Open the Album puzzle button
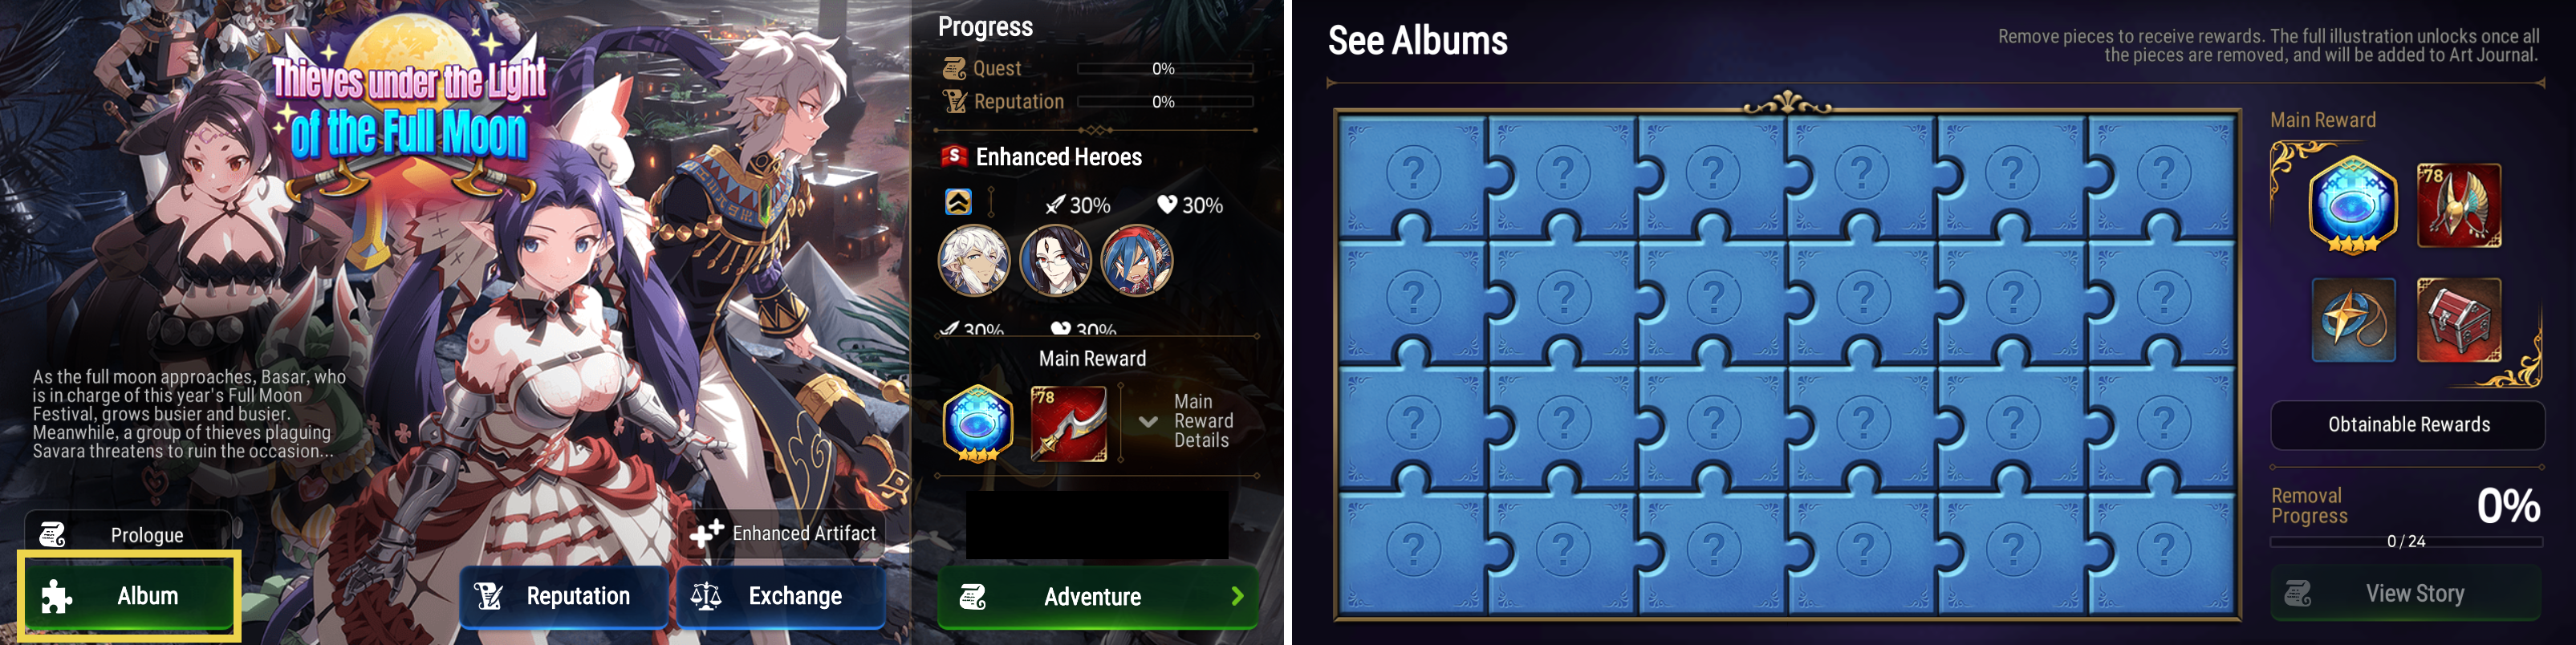 [129, 596]
